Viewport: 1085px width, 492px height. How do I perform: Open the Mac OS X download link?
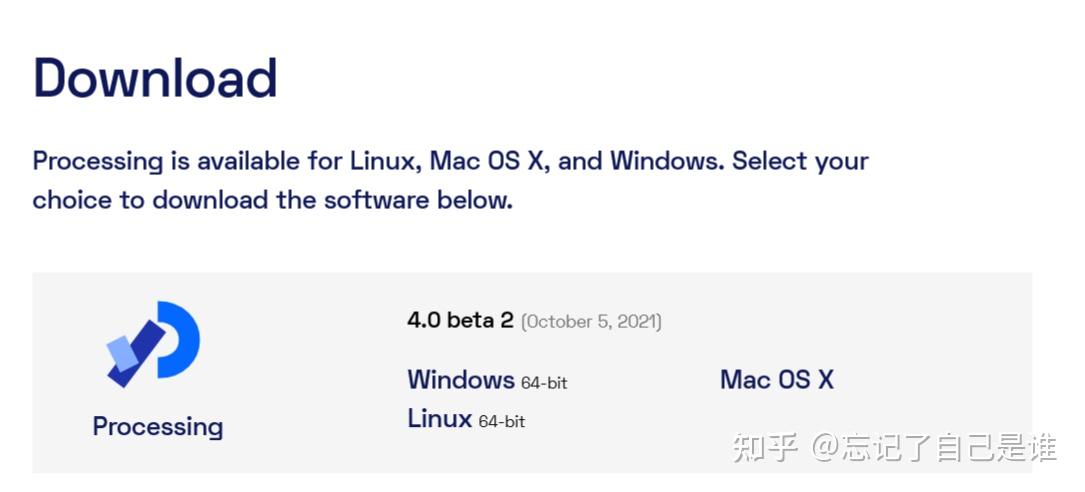pyautogui.click(x=776, y=380)
